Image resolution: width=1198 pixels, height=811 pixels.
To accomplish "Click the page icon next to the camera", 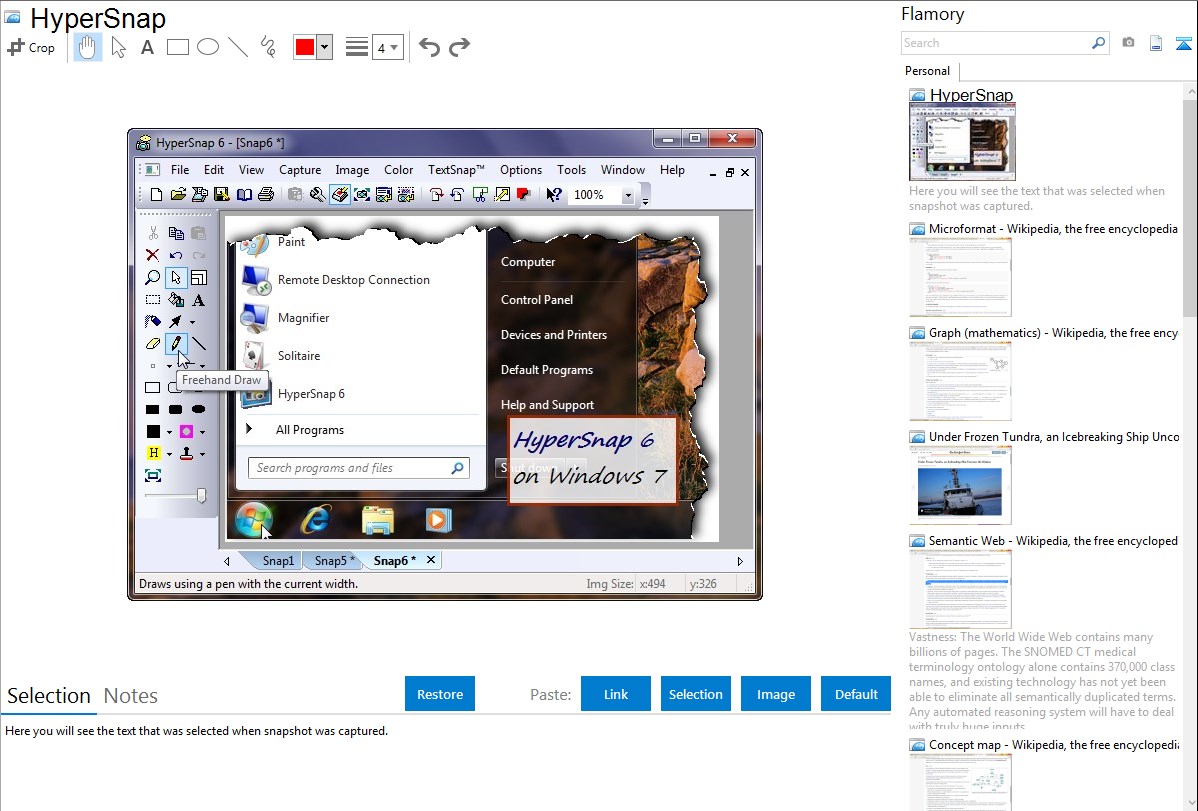I will pyautogui.click(x=1156, y=43).
